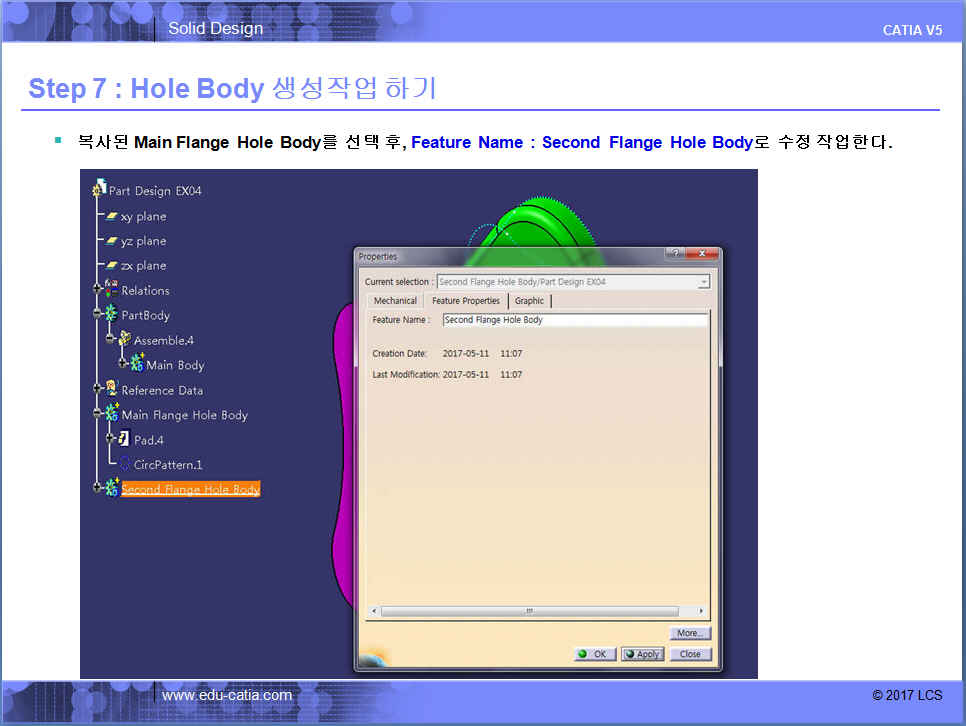This screenshot has width=966, height=726.
Task: Click the More... button
Action: 690,633
